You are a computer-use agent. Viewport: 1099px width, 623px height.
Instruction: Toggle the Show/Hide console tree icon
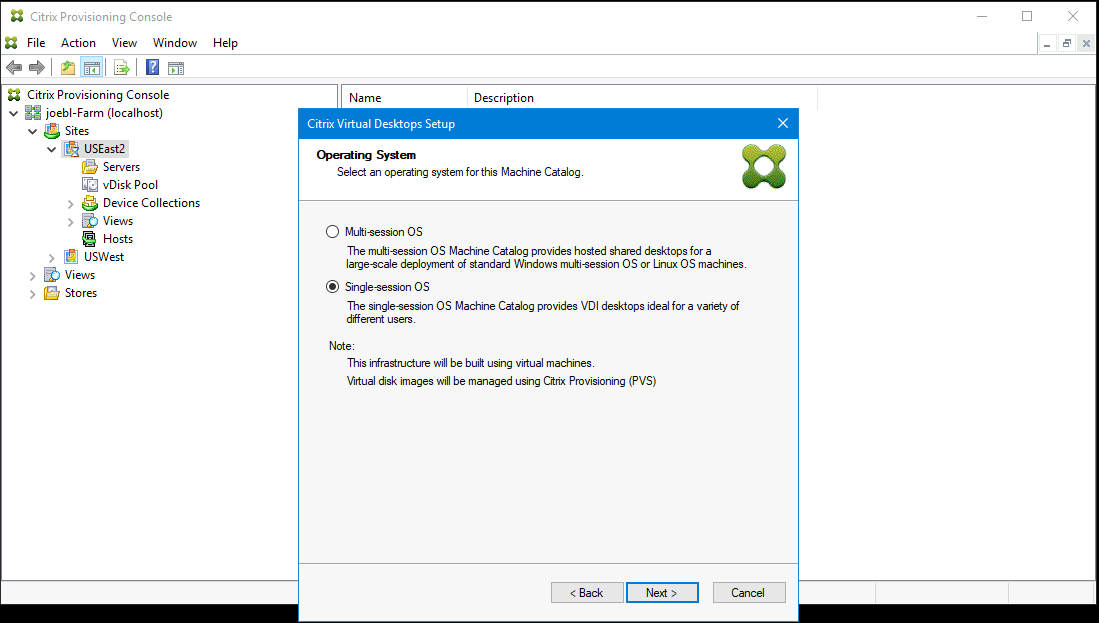pos(91,67)
